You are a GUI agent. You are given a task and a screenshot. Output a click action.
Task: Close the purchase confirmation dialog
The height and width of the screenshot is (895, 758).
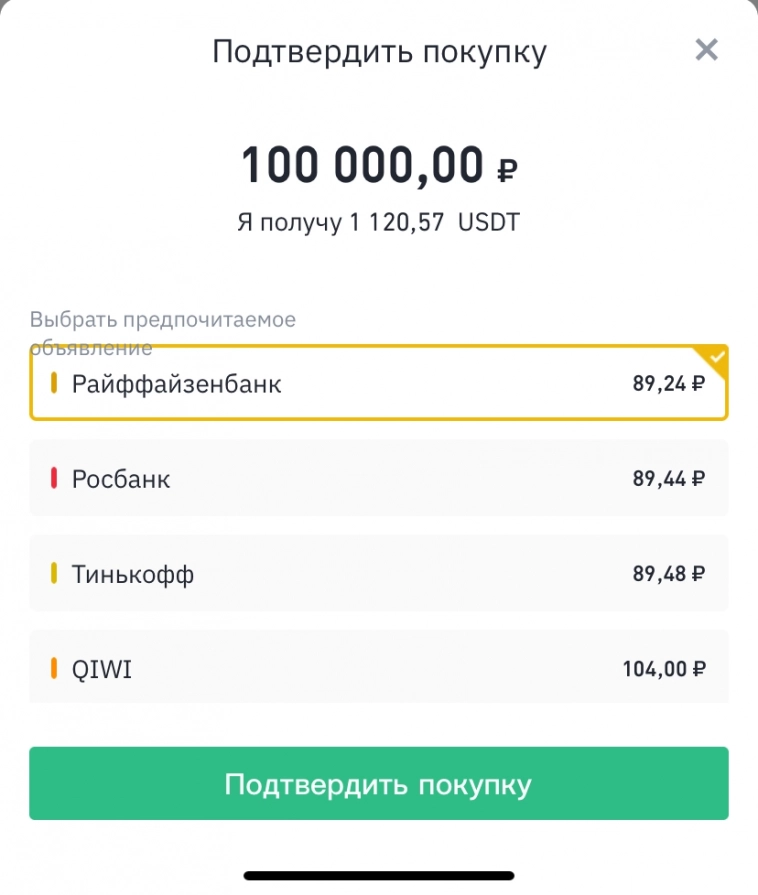click(706, 50)
